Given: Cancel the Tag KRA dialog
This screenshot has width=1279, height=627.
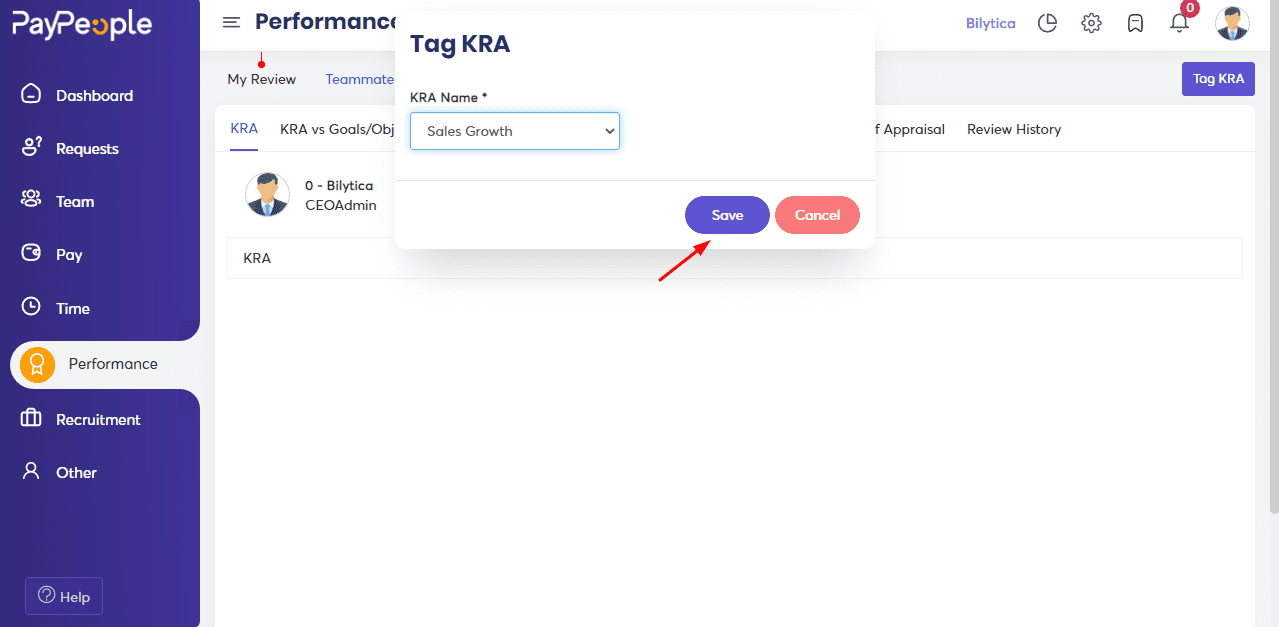Looking at the screenshot, I should click(817, 215).
